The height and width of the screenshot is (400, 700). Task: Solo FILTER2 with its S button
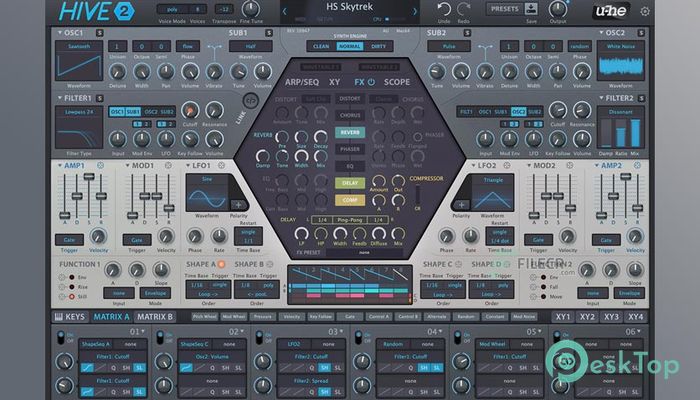pos(641,98)
